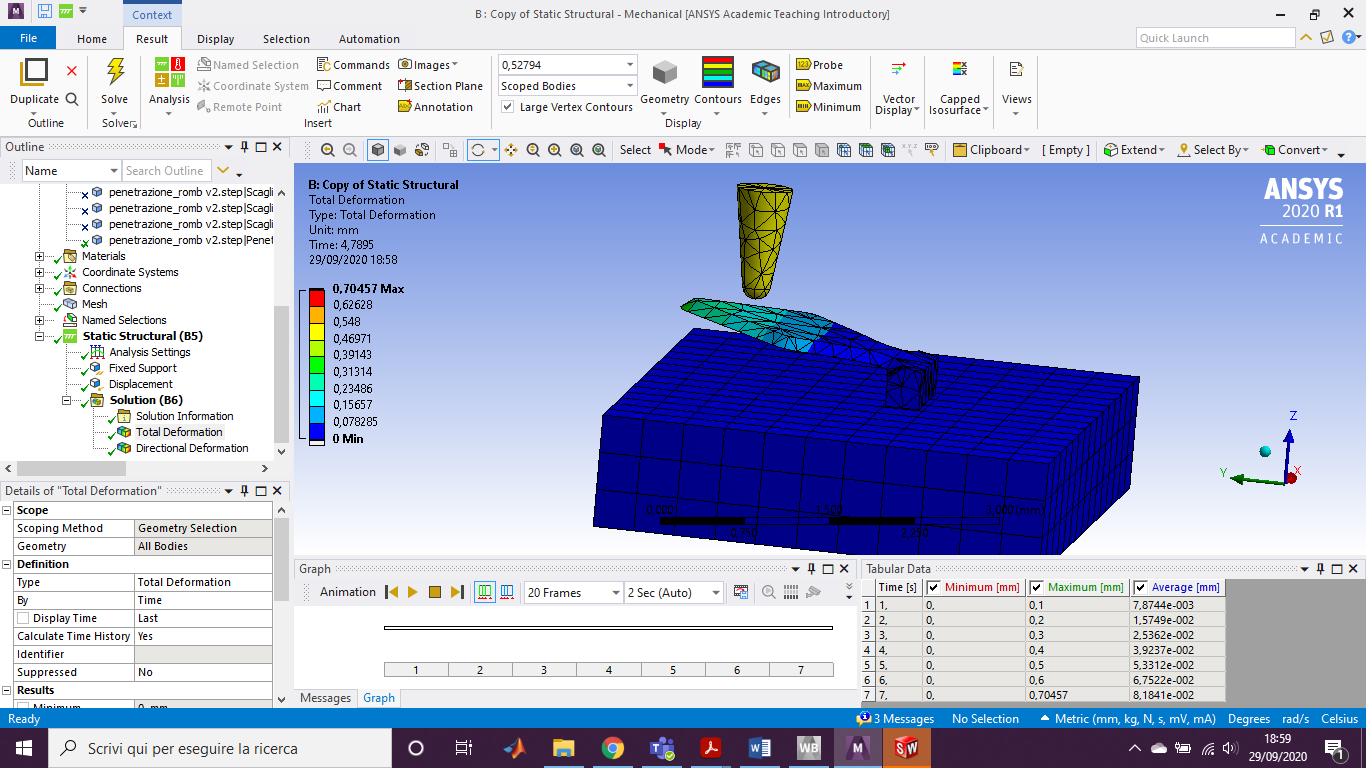Screen dimensions: 1366x768
Task: Switch to the Display ribbon tab
Action: (215, 39)
